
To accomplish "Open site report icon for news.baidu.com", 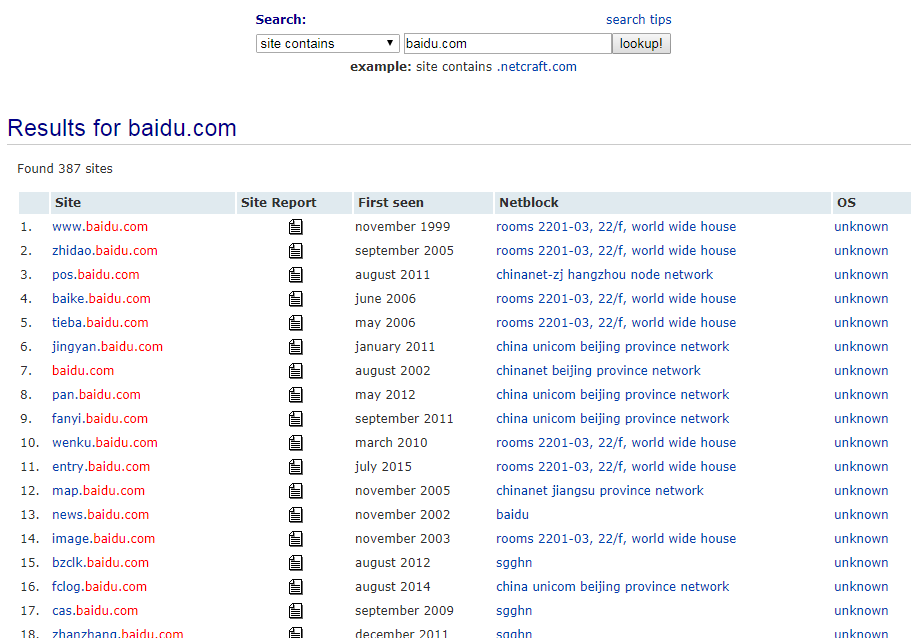I will tap(296, 515).
